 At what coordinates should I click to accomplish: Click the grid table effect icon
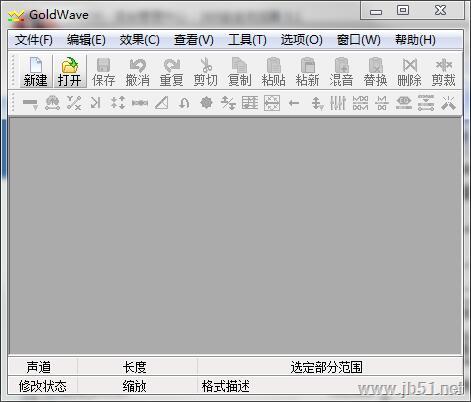point(250,103)
